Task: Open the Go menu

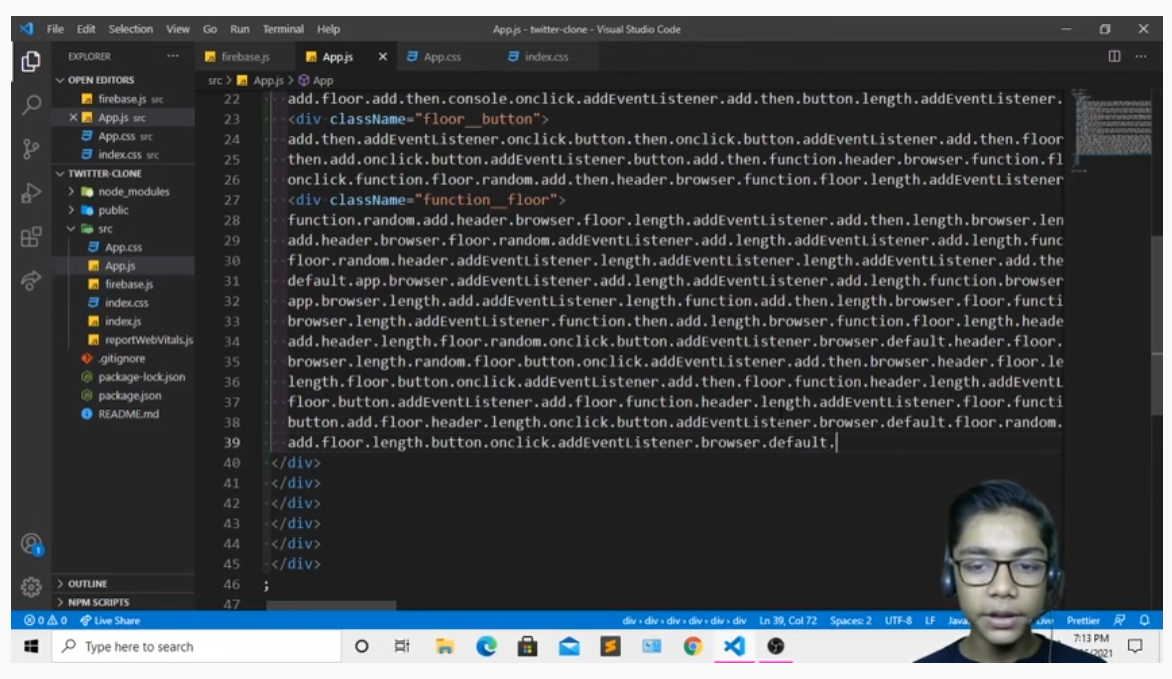Action: click(210, 29)
